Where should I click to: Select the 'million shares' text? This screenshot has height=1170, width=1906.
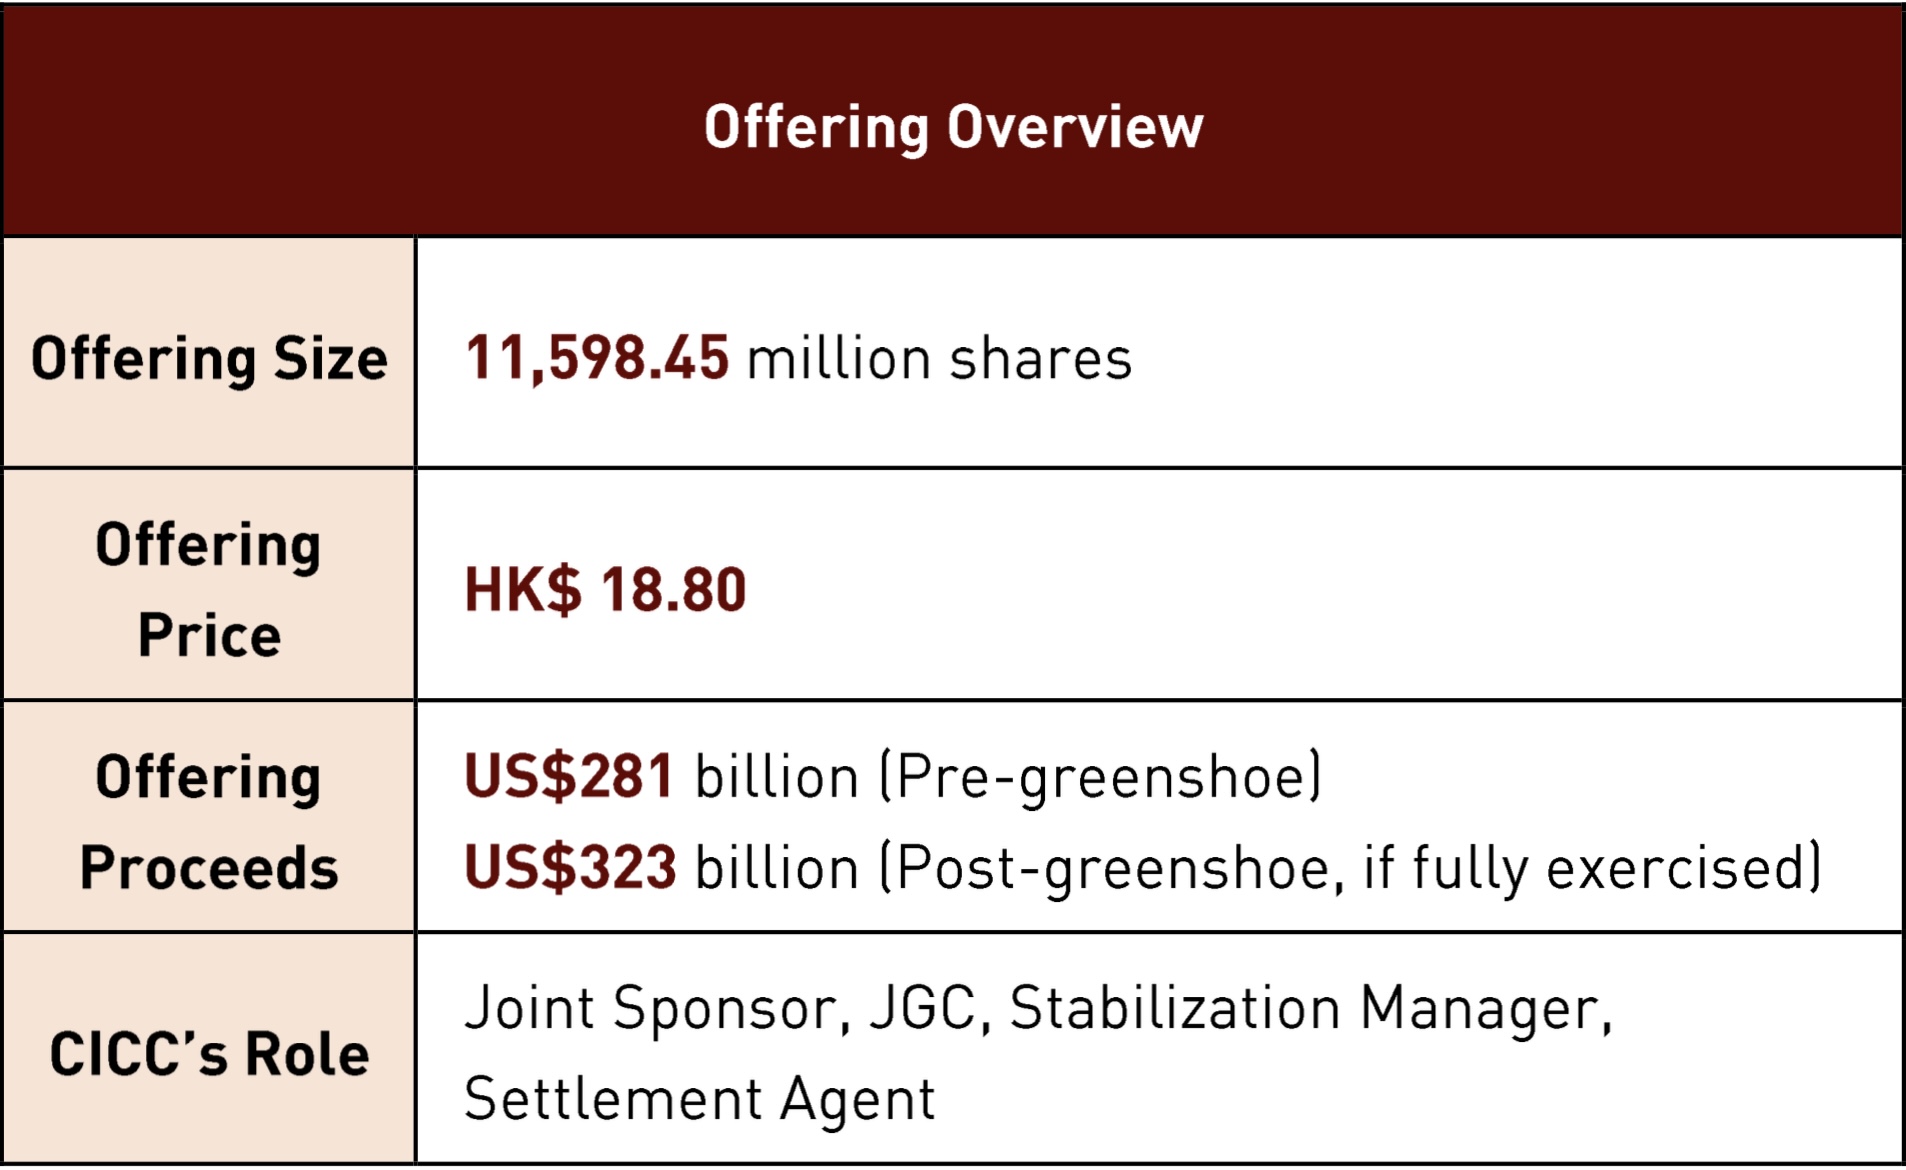(x=939, y=358)
